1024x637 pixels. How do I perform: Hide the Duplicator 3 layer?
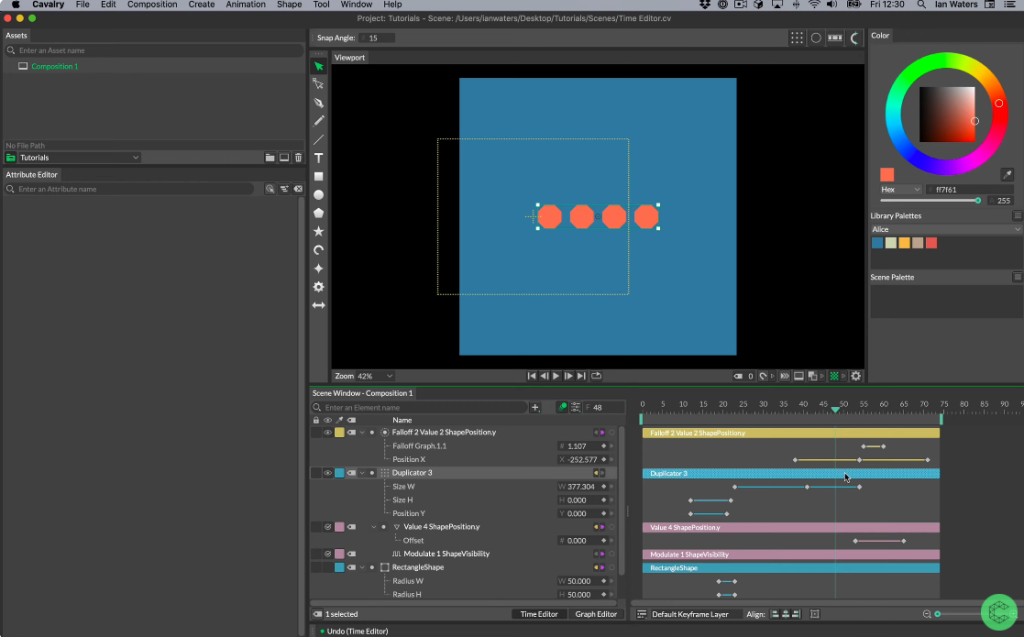click(327, 473)
